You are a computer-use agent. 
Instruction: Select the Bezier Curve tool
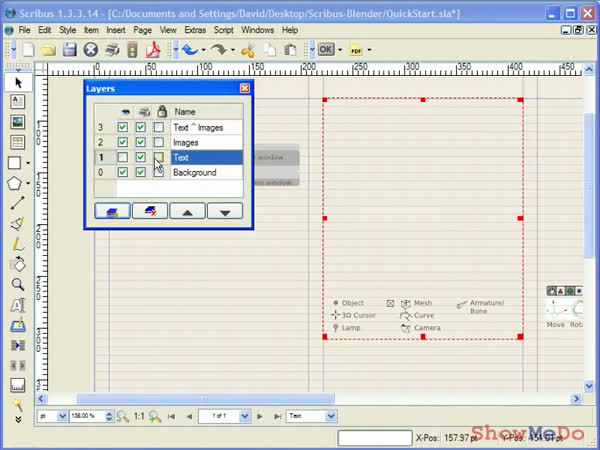coord(18,224)
